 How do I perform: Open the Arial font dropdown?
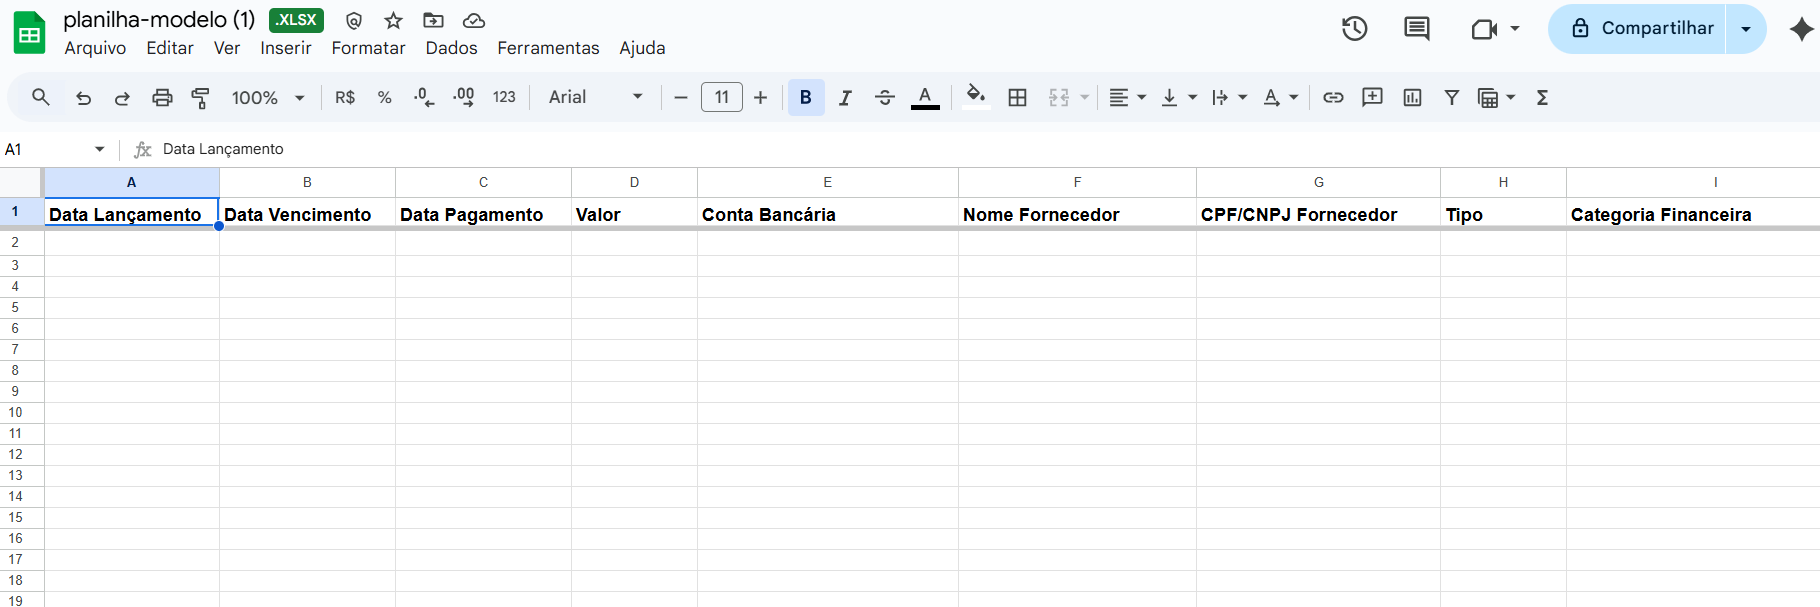(x=595, y=97)
